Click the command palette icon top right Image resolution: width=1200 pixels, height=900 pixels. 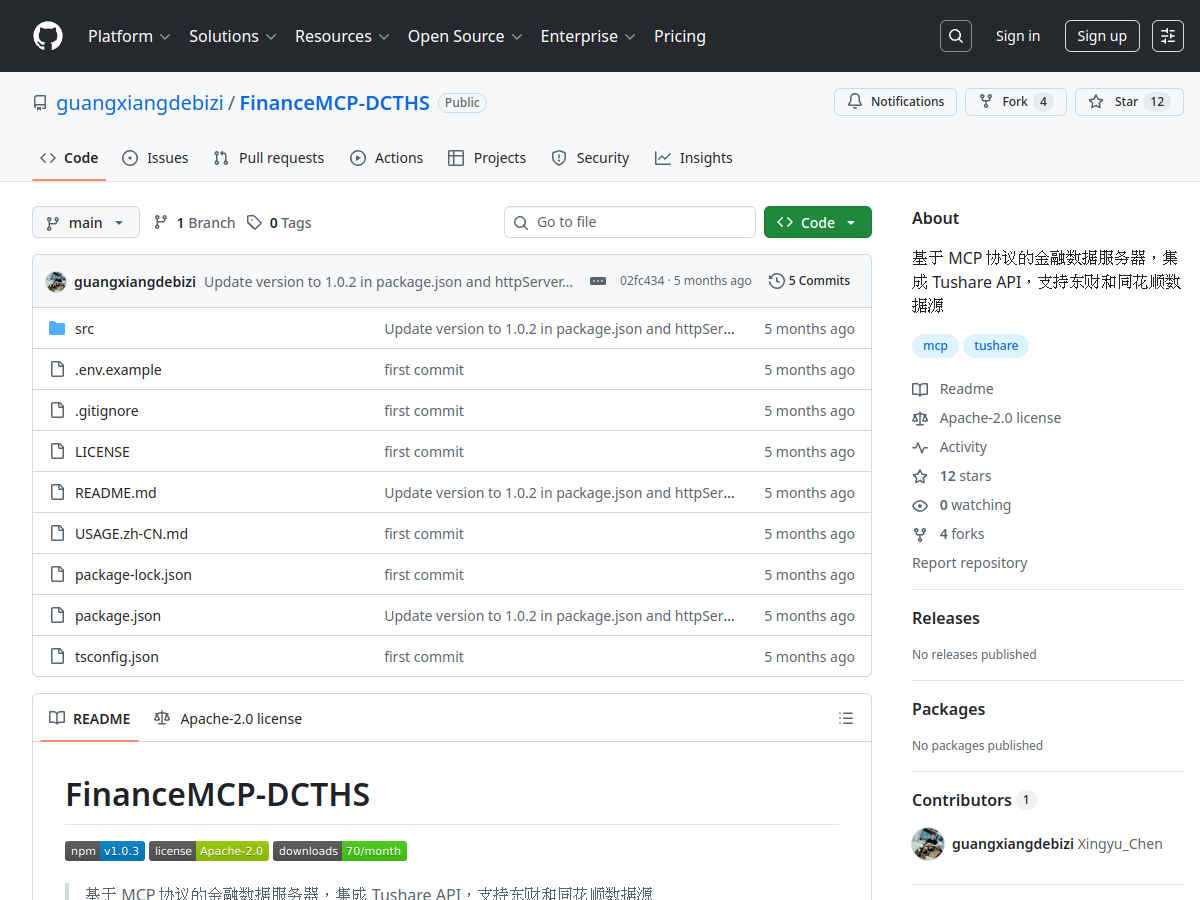click(1168, 35)
